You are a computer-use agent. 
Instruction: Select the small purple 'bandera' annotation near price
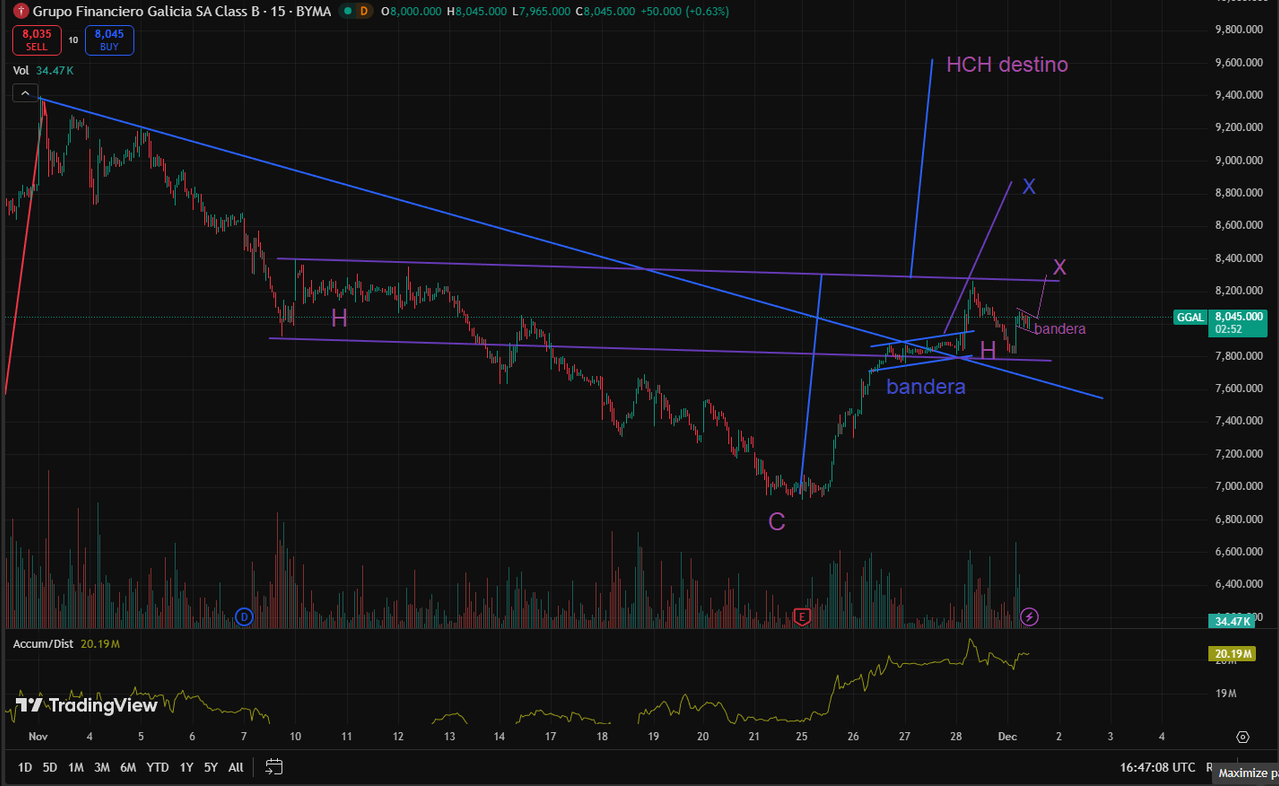point(1060,329)
